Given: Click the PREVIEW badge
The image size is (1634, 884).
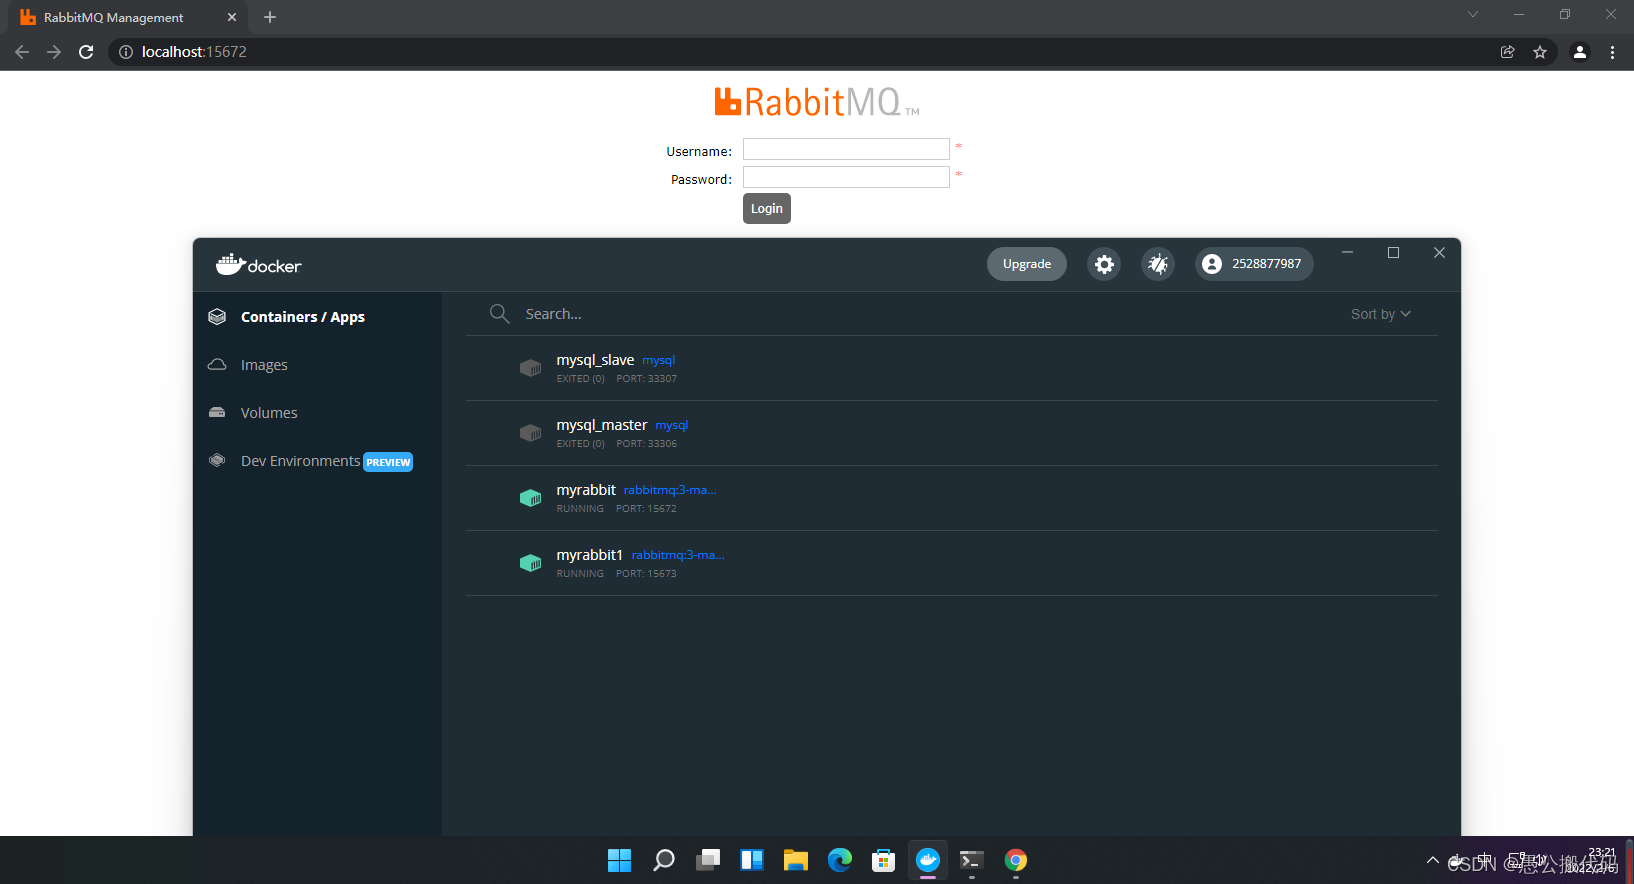Looking at the screenshot, I should pyautogui.click(x=388, y=462).
